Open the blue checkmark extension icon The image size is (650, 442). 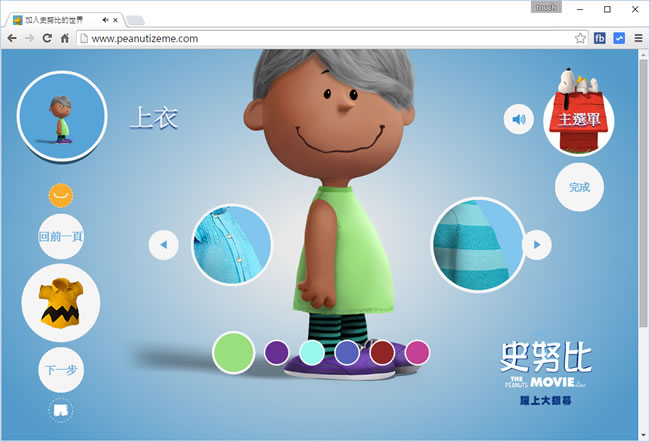pyautogui.click(x=619, y=38)
